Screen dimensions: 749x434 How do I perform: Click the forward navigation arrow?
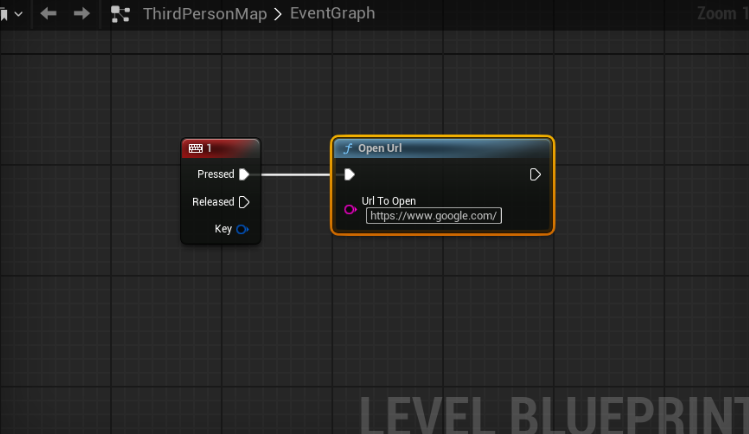(82, 13)
